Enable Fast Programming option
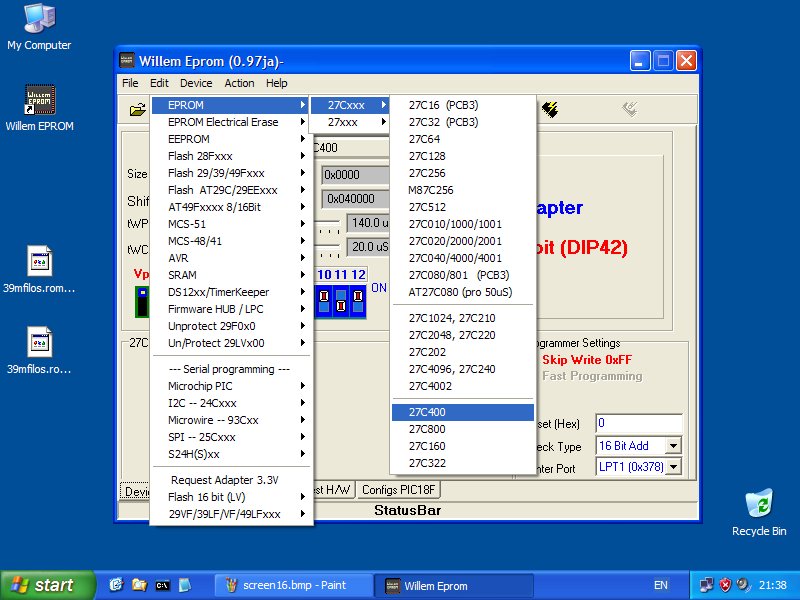This screenshot has height=600, width=800. tap(592, 376)
